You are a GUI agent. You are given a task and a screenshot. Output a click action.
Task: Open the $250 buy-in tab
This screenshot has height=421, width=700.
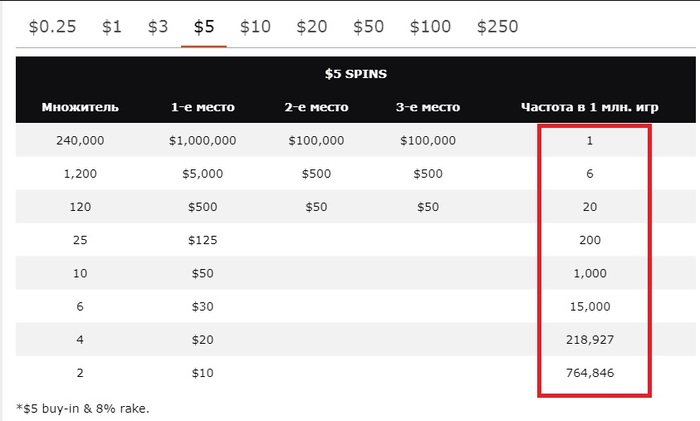click(x=498, y=27)
